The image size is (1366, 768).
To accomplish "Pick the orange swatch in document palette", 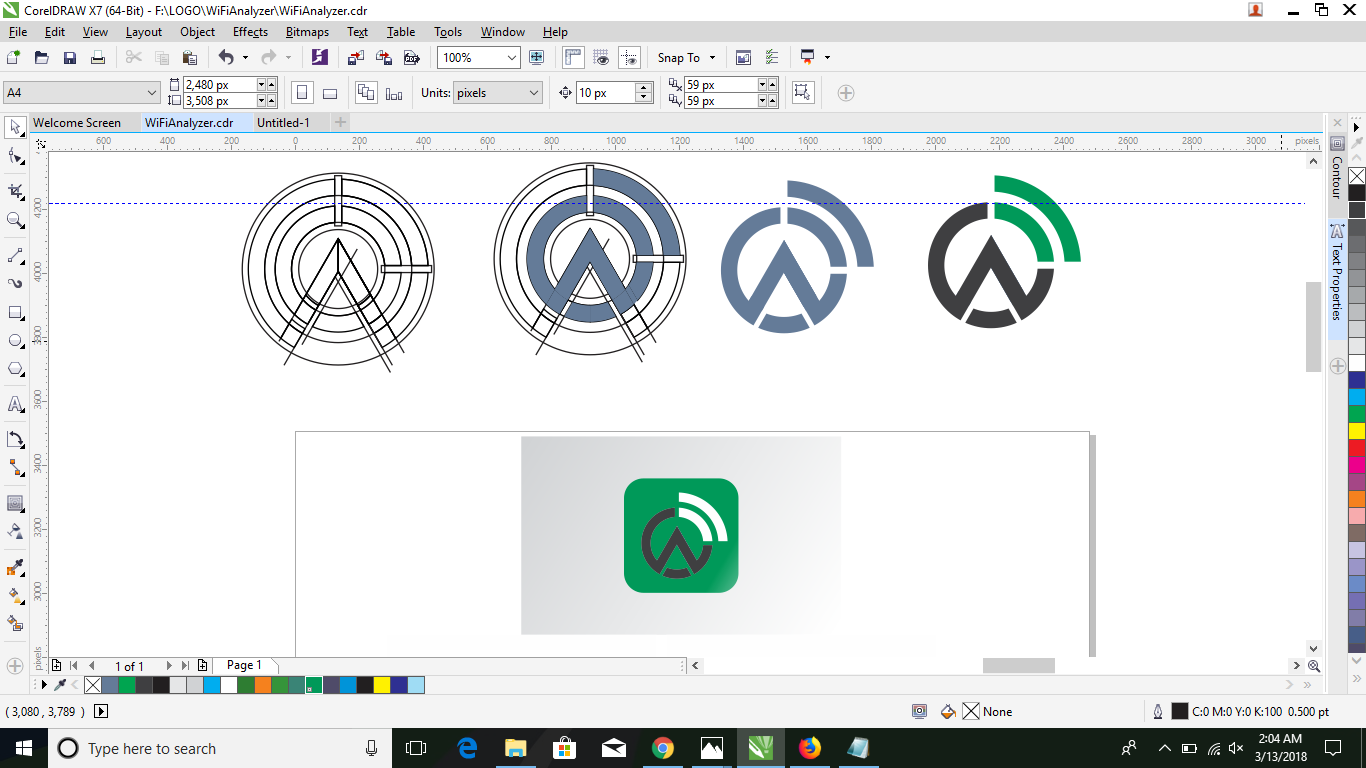I will [263, 685].
